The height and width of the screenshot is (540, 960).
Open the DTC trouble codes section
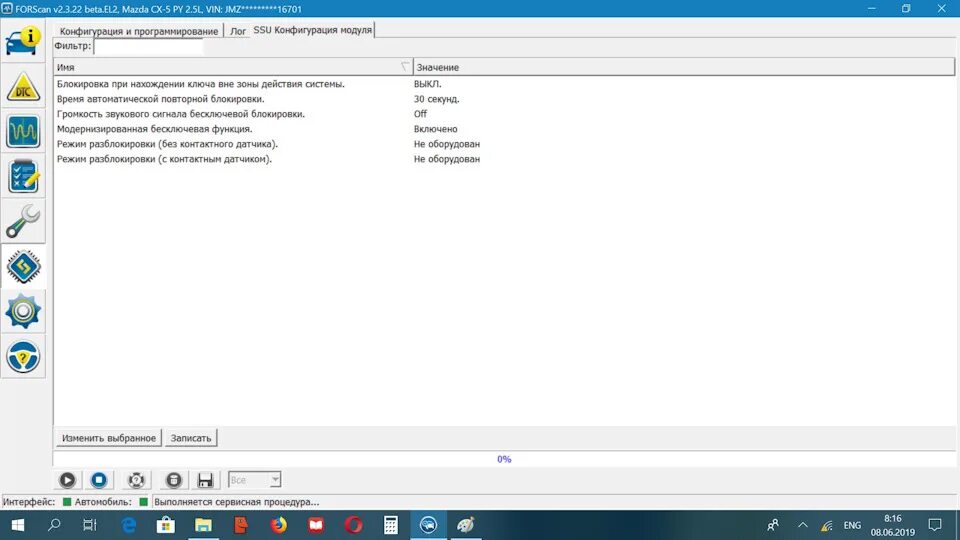[x=23, y=86]
